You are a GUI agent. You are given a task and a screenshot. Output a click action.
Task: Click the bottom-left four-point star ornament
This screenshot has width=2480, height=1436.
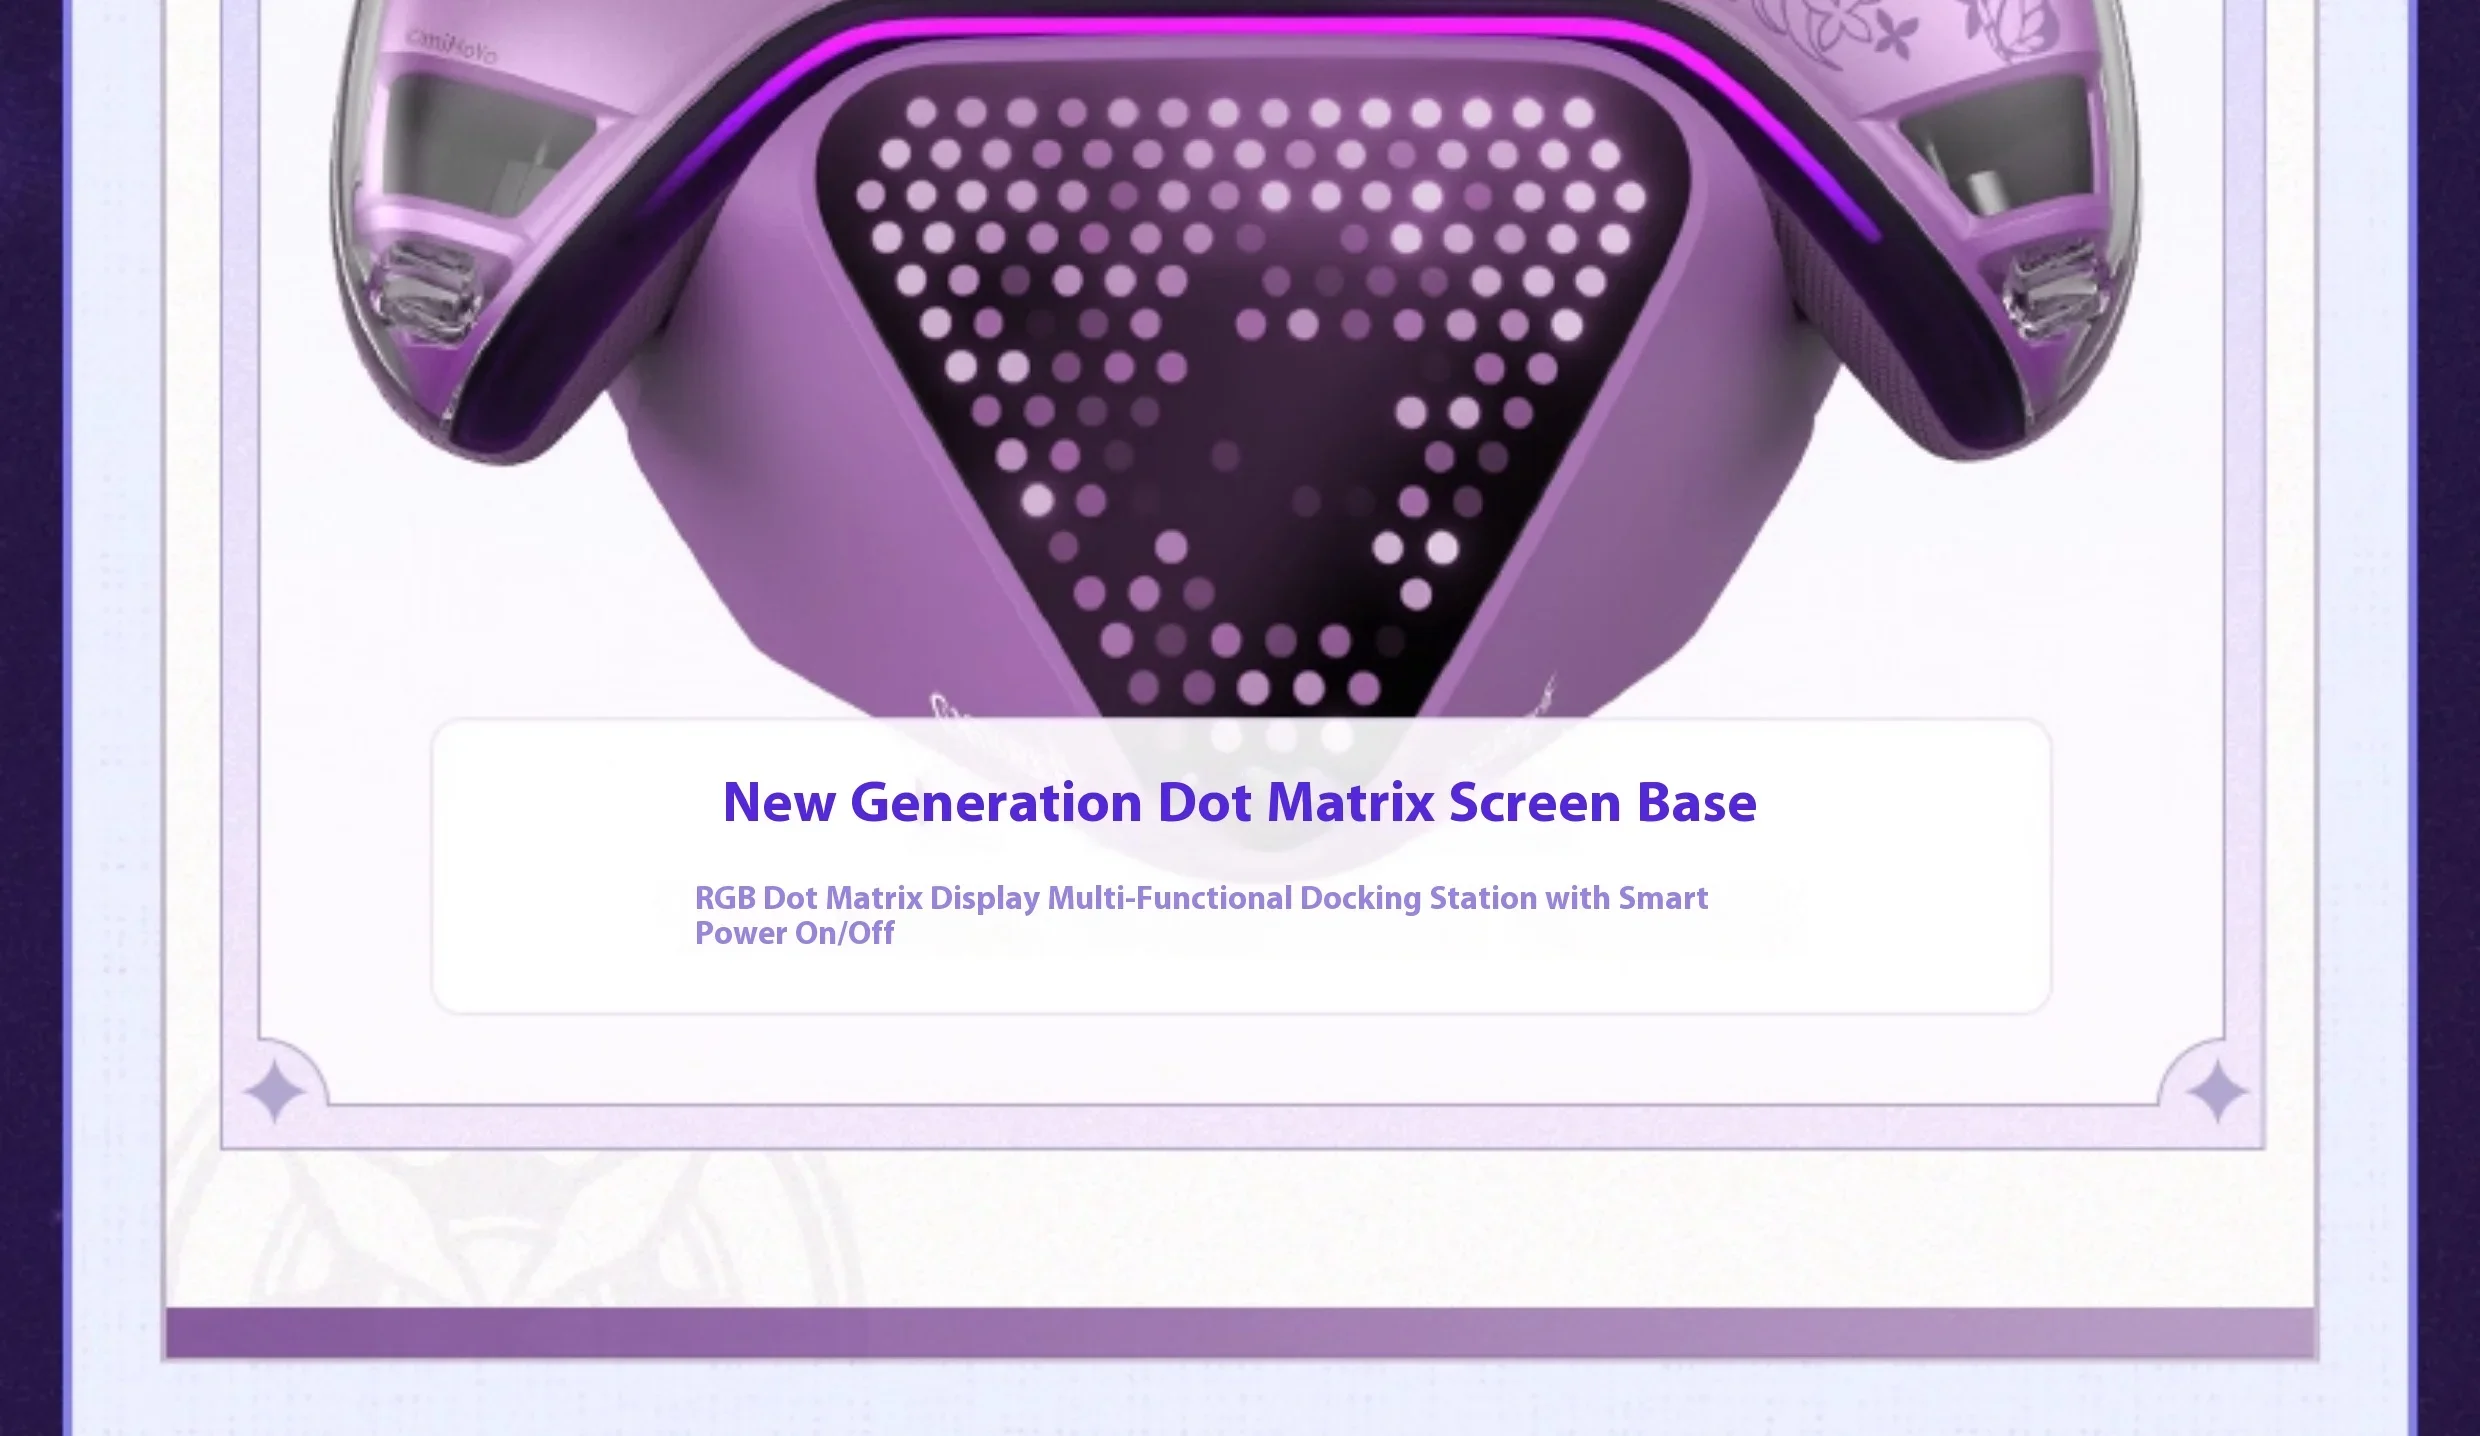(x=274, y=1092)
